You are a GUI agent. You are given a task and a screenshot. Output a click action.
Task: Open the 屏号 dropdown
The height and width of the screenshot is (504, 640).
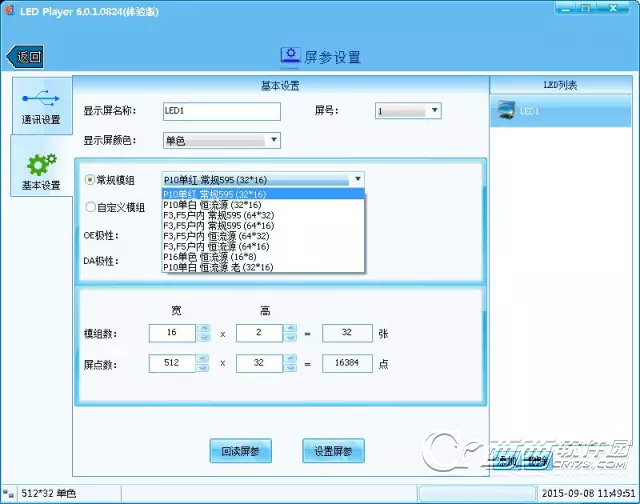[408, 111]
